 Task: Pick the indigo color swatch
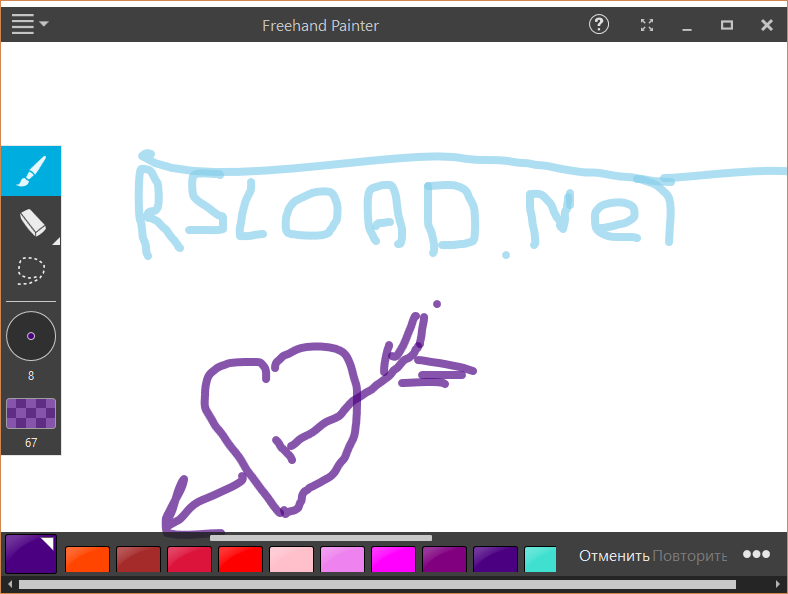496,559
